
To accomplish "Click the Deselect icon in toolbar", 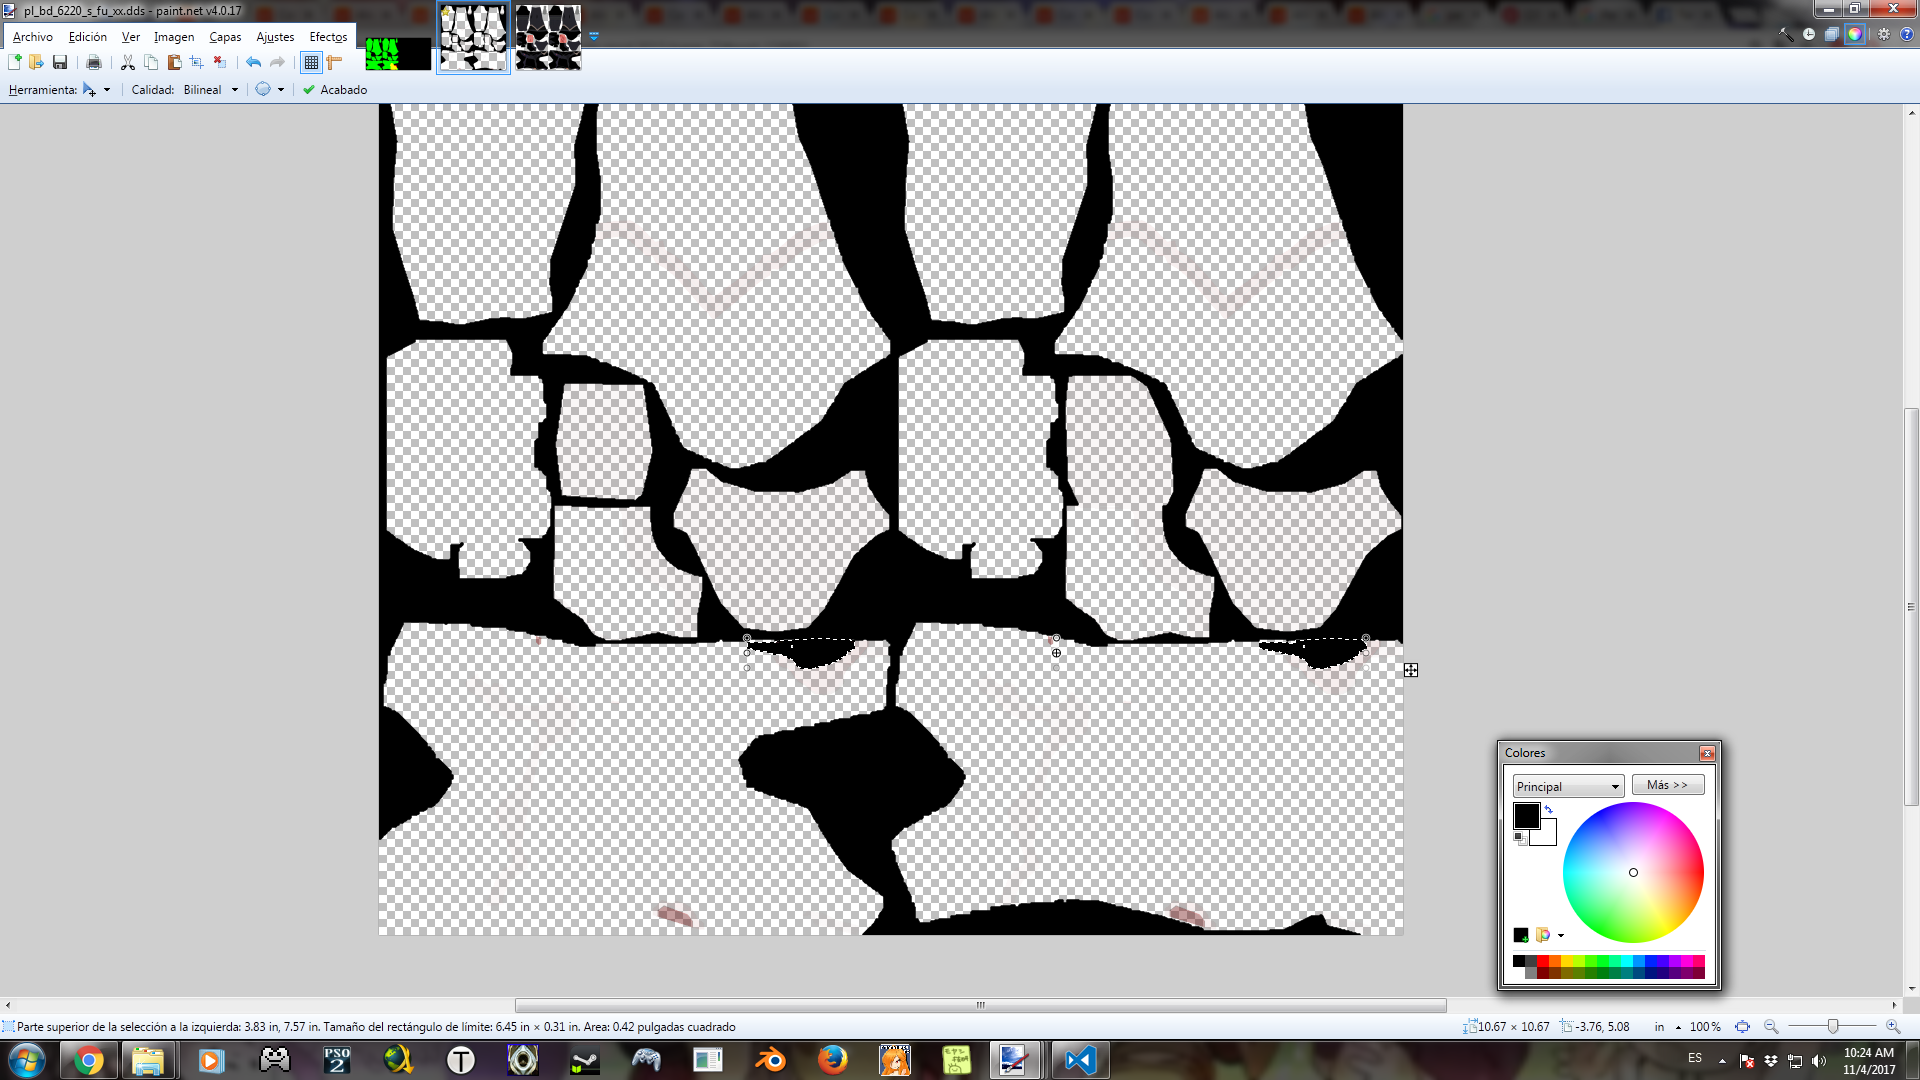I will click(x=220, y=62).
